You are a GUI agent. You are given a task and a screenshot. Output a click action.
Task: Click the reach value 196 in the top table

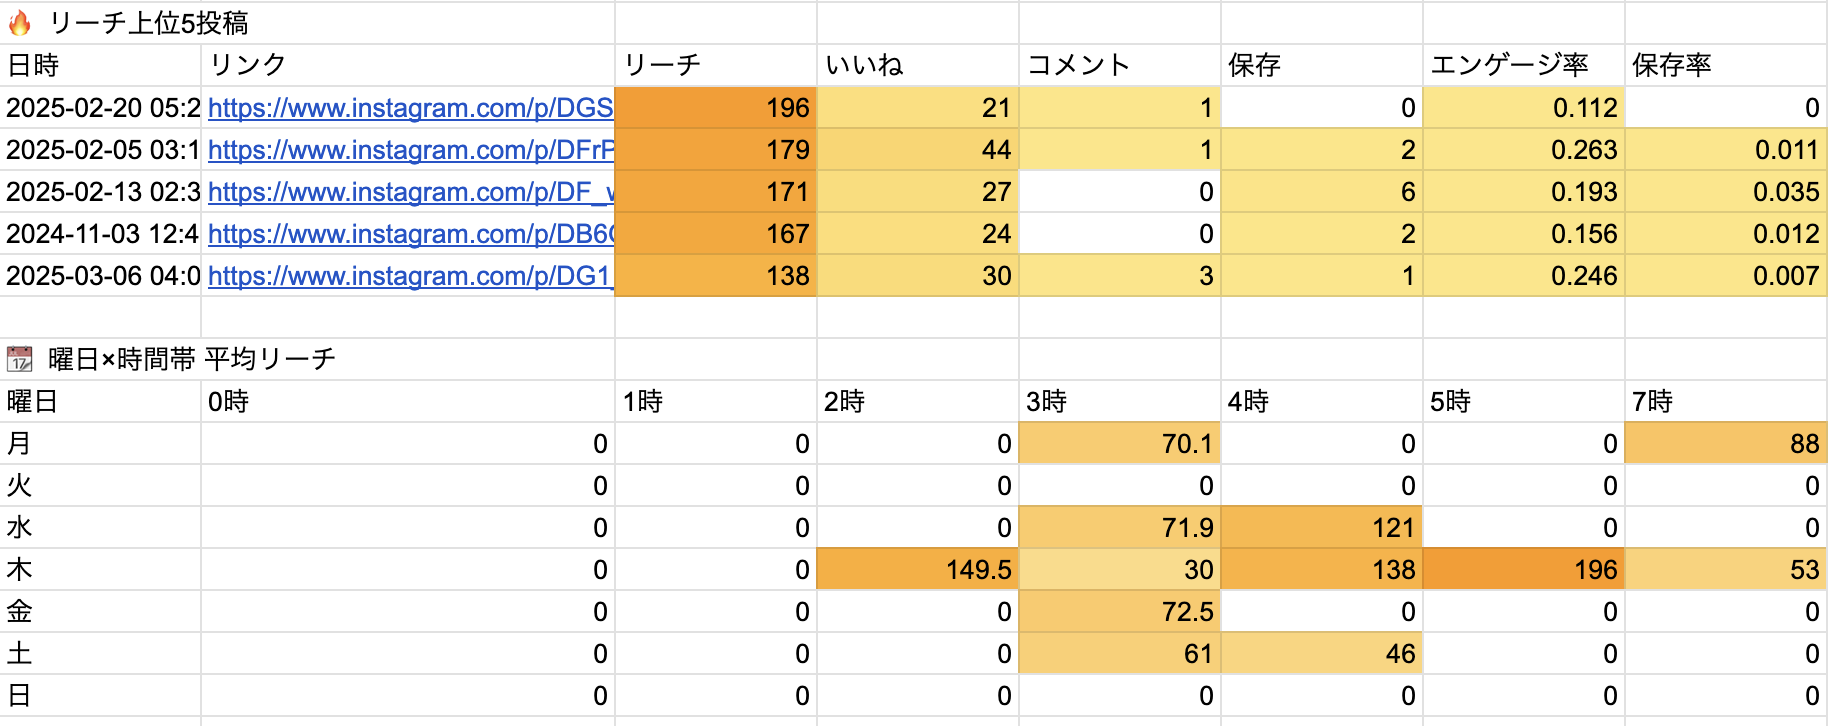click(715, 108)
